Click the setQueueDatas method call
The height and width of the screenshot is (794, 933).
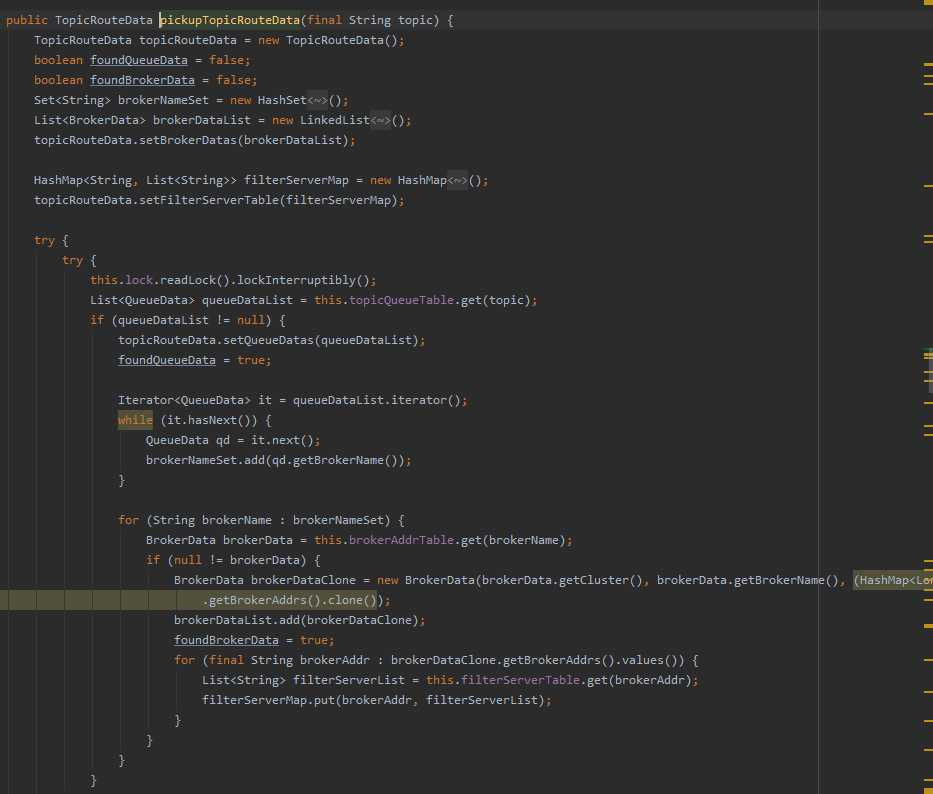[x=268, y=340]
